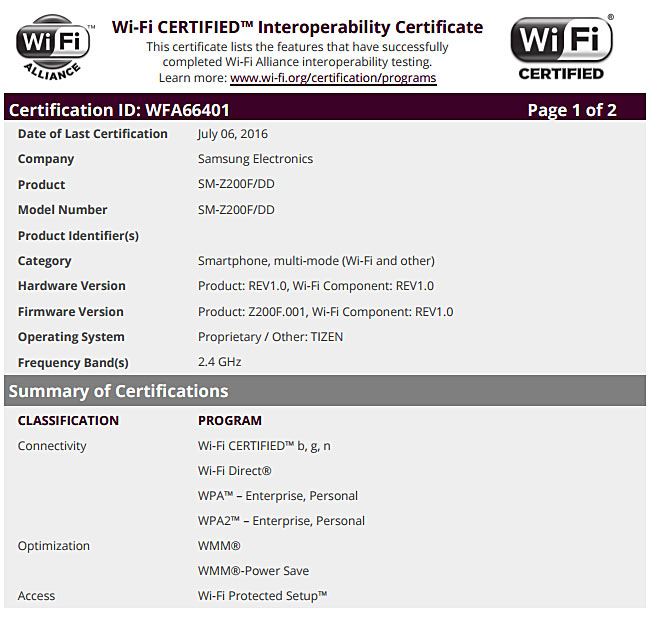Select the July 06, 2016 date value

(233, 134)
